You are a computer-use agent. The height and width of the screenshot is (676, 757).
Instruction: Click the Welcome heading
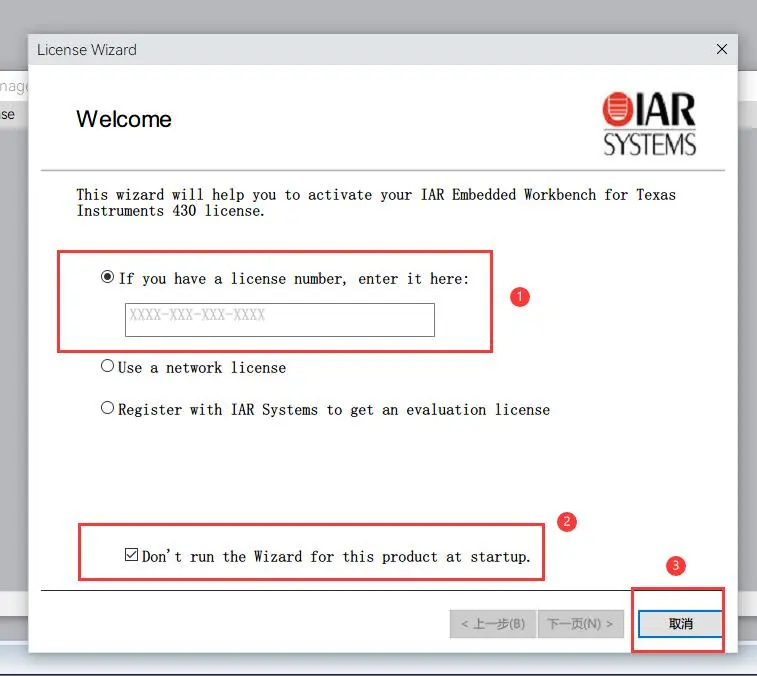coord(124,119)
